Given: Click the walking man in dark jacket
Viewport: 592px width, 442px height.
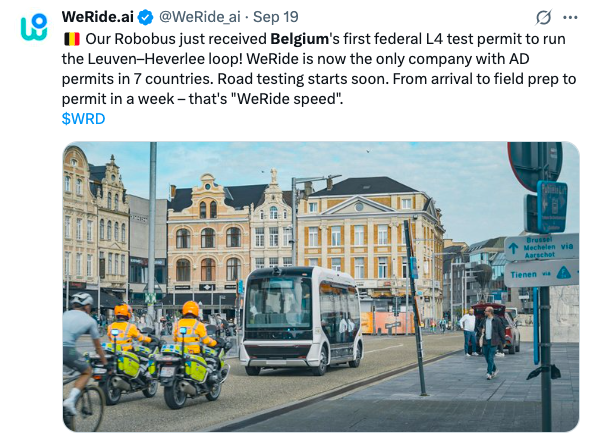Looking at the screenshot, I should pyautogui.click(x=492, y=342).
